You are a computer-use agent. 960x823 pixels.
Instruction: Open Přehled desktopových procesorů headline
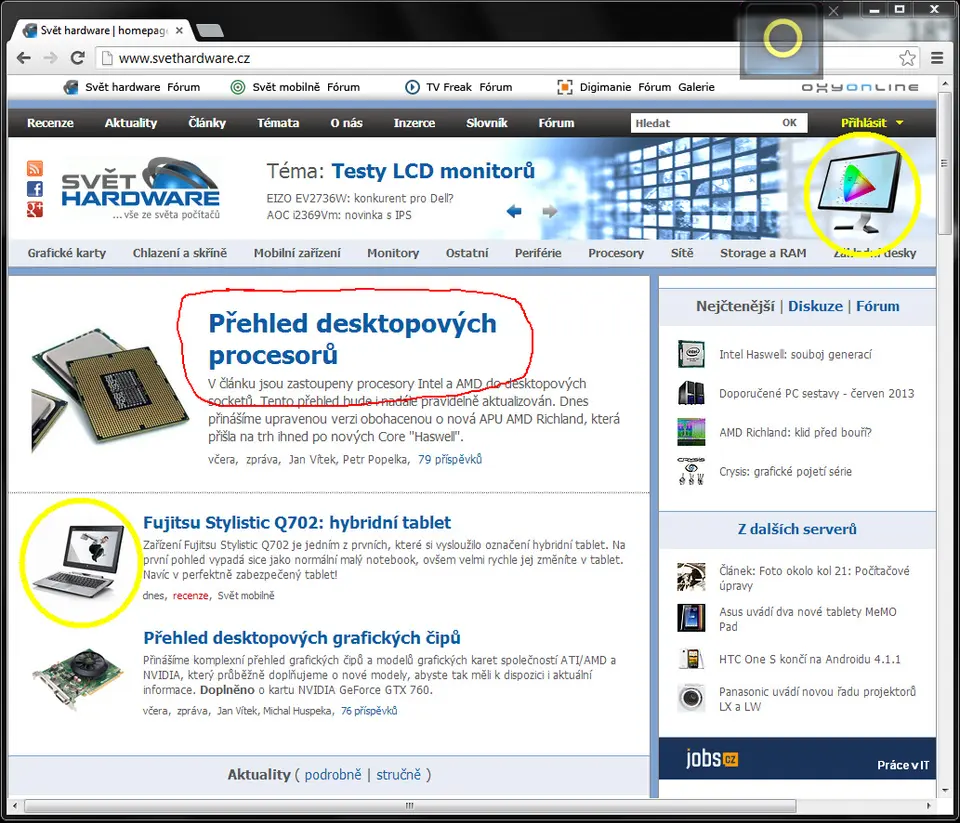click(353, 339)
